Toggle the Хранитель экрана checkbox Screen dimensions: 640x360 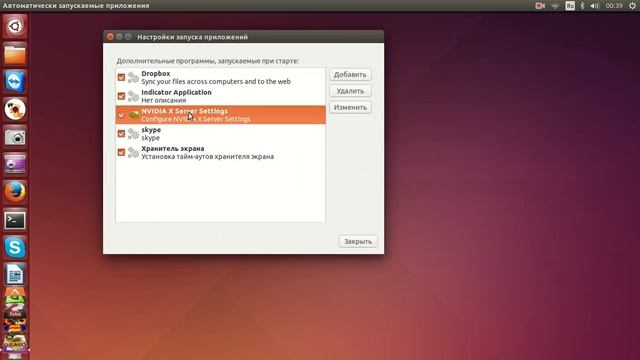pos(121,152)
